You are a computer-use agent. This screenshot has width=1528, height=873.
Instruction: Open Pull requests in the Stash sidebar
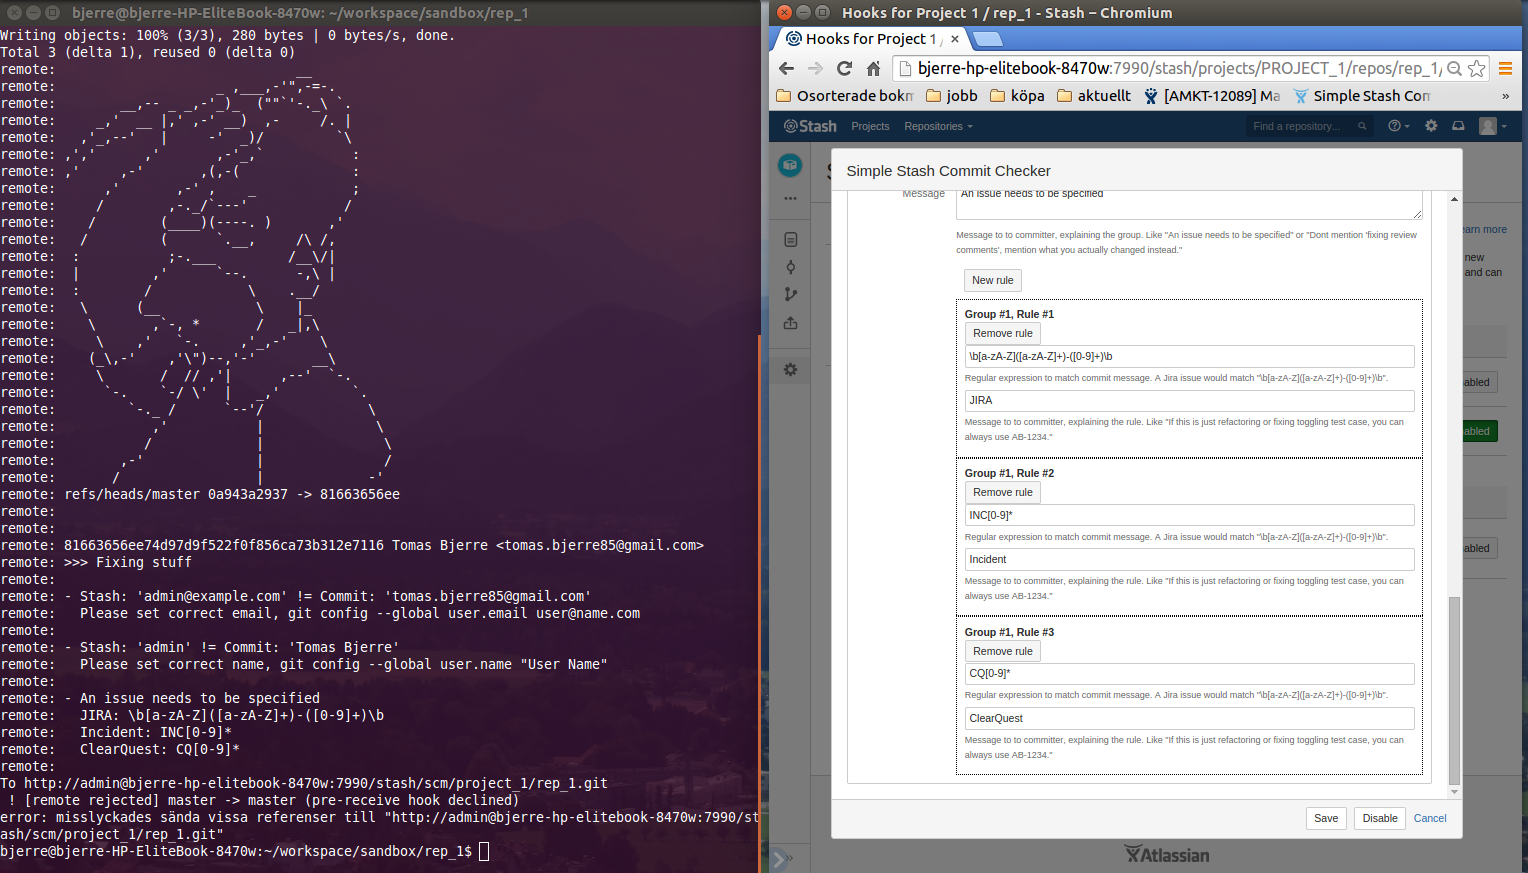tap(790, 323)
